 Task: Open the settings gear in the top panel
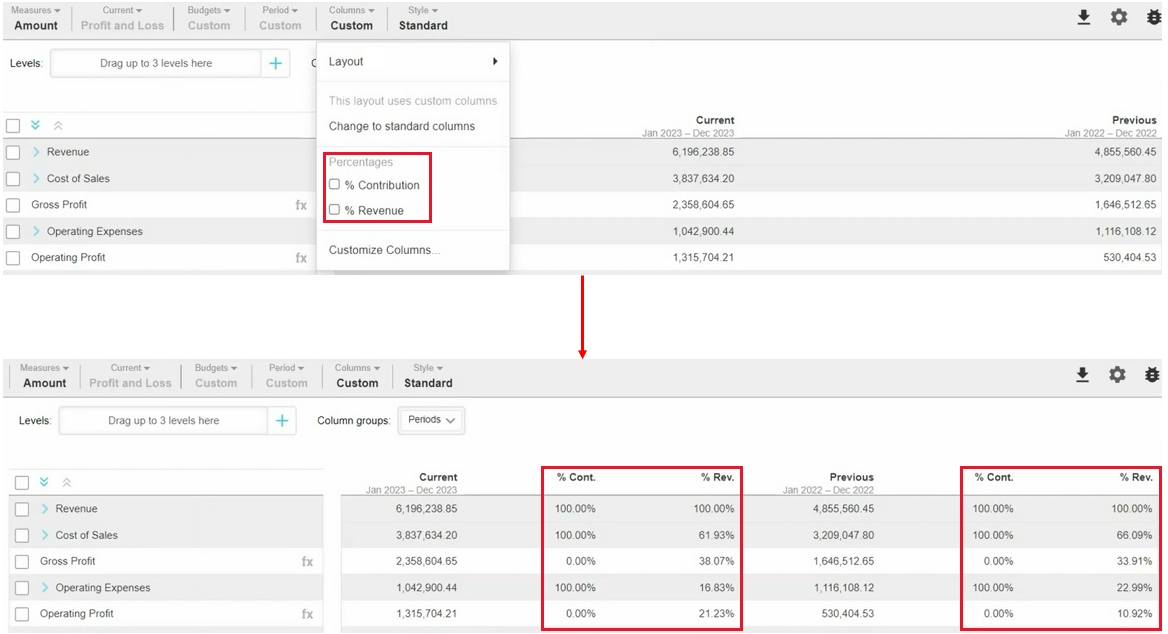[x=1119, y=18]
